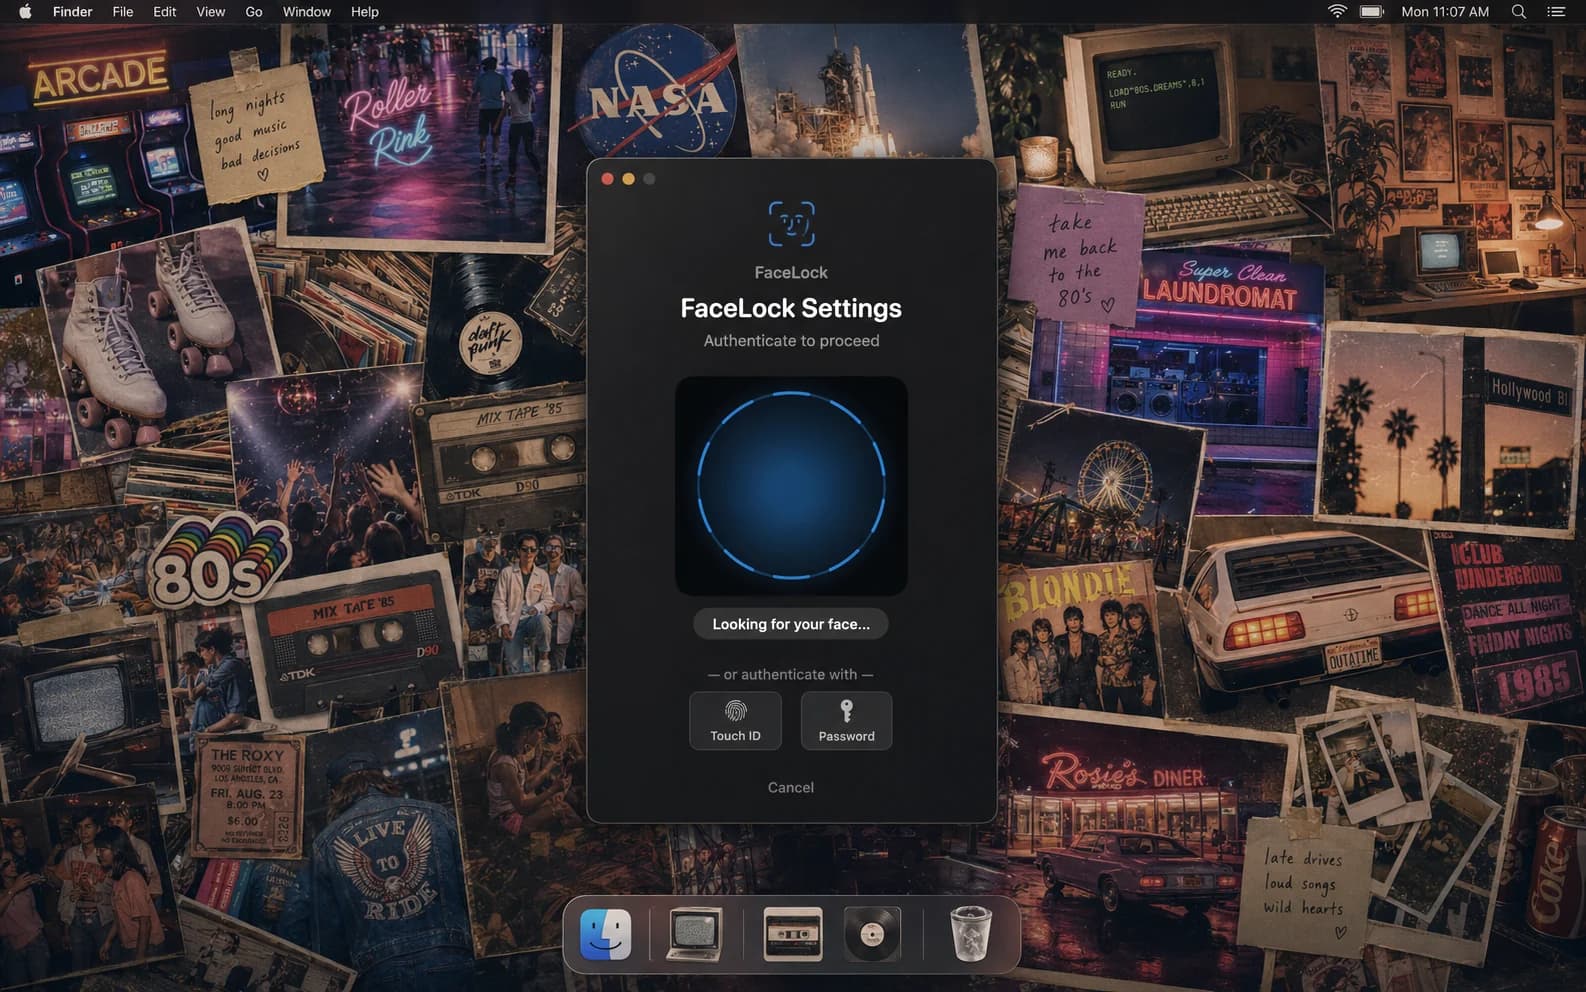Open the Trash in the Dock

970,934
